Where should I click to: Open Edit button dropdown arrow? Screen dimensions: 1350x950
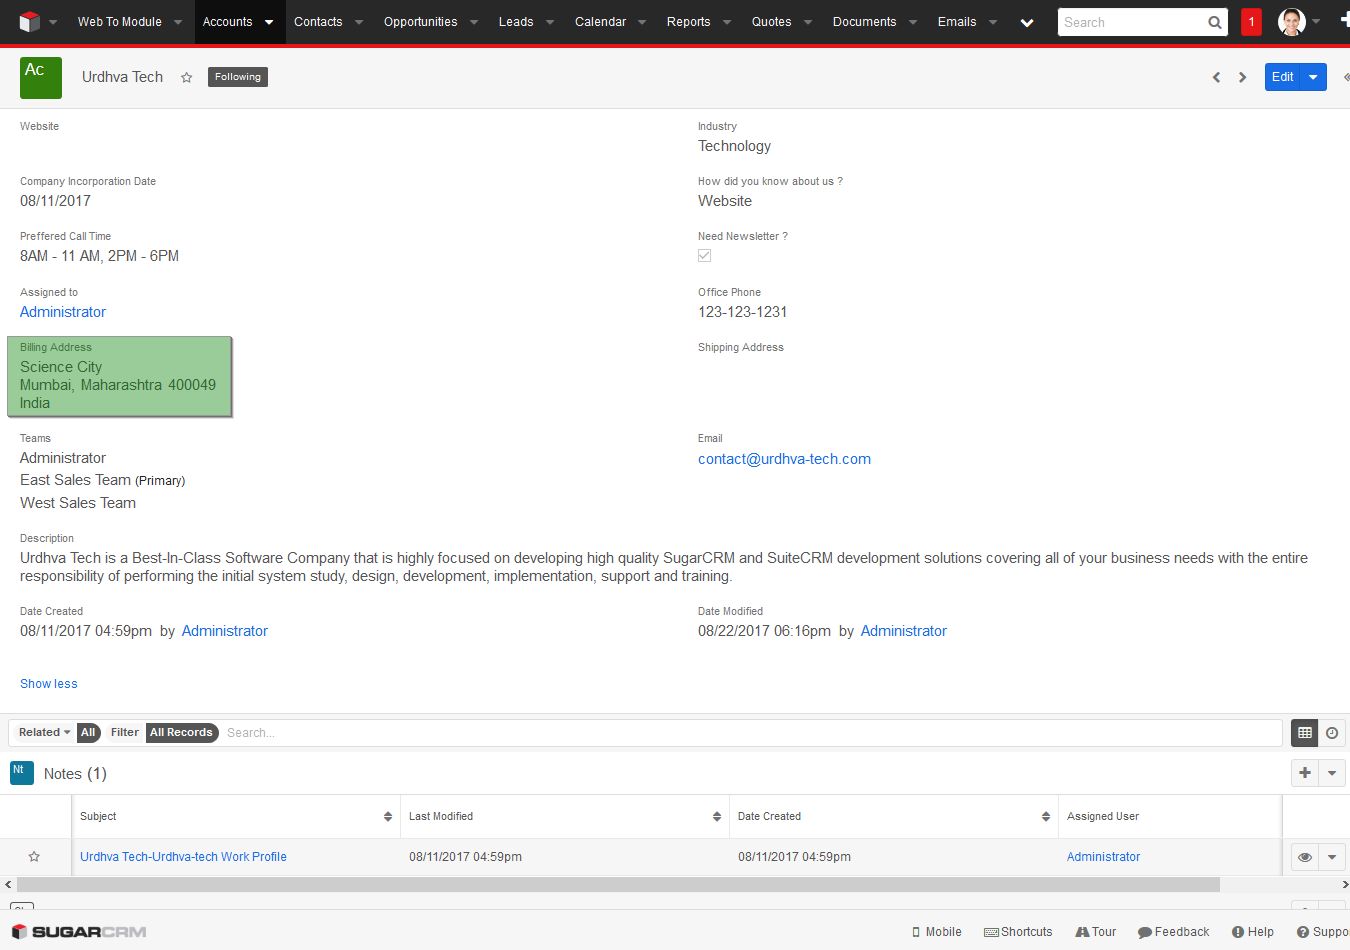point(1314,77)
